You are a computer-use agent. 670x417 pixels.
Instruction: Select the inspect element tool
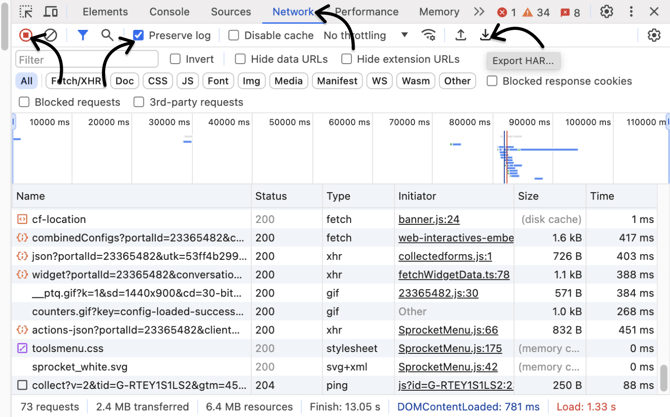[x=26, y=12]
